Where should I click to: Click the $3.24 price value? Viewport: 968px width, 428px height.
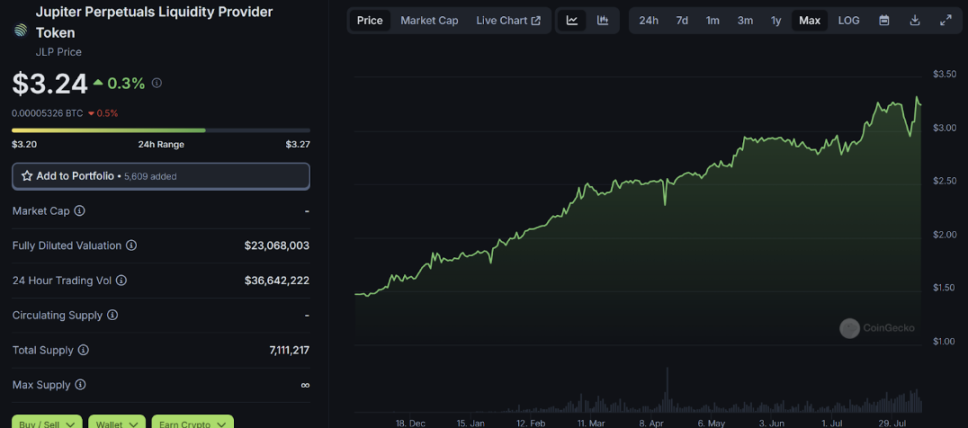click(49, 83)
